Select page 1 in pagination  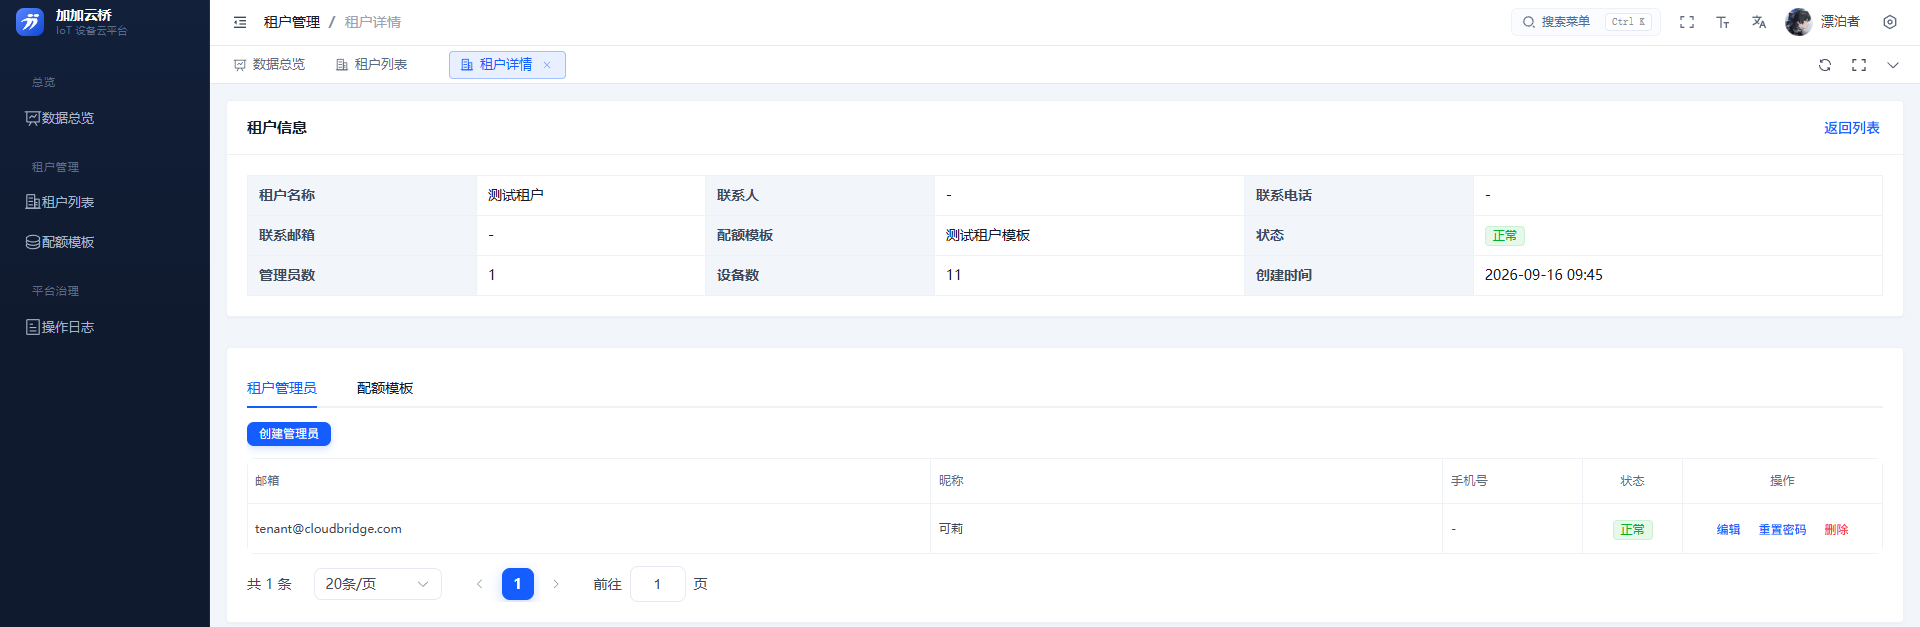(517, 584)
